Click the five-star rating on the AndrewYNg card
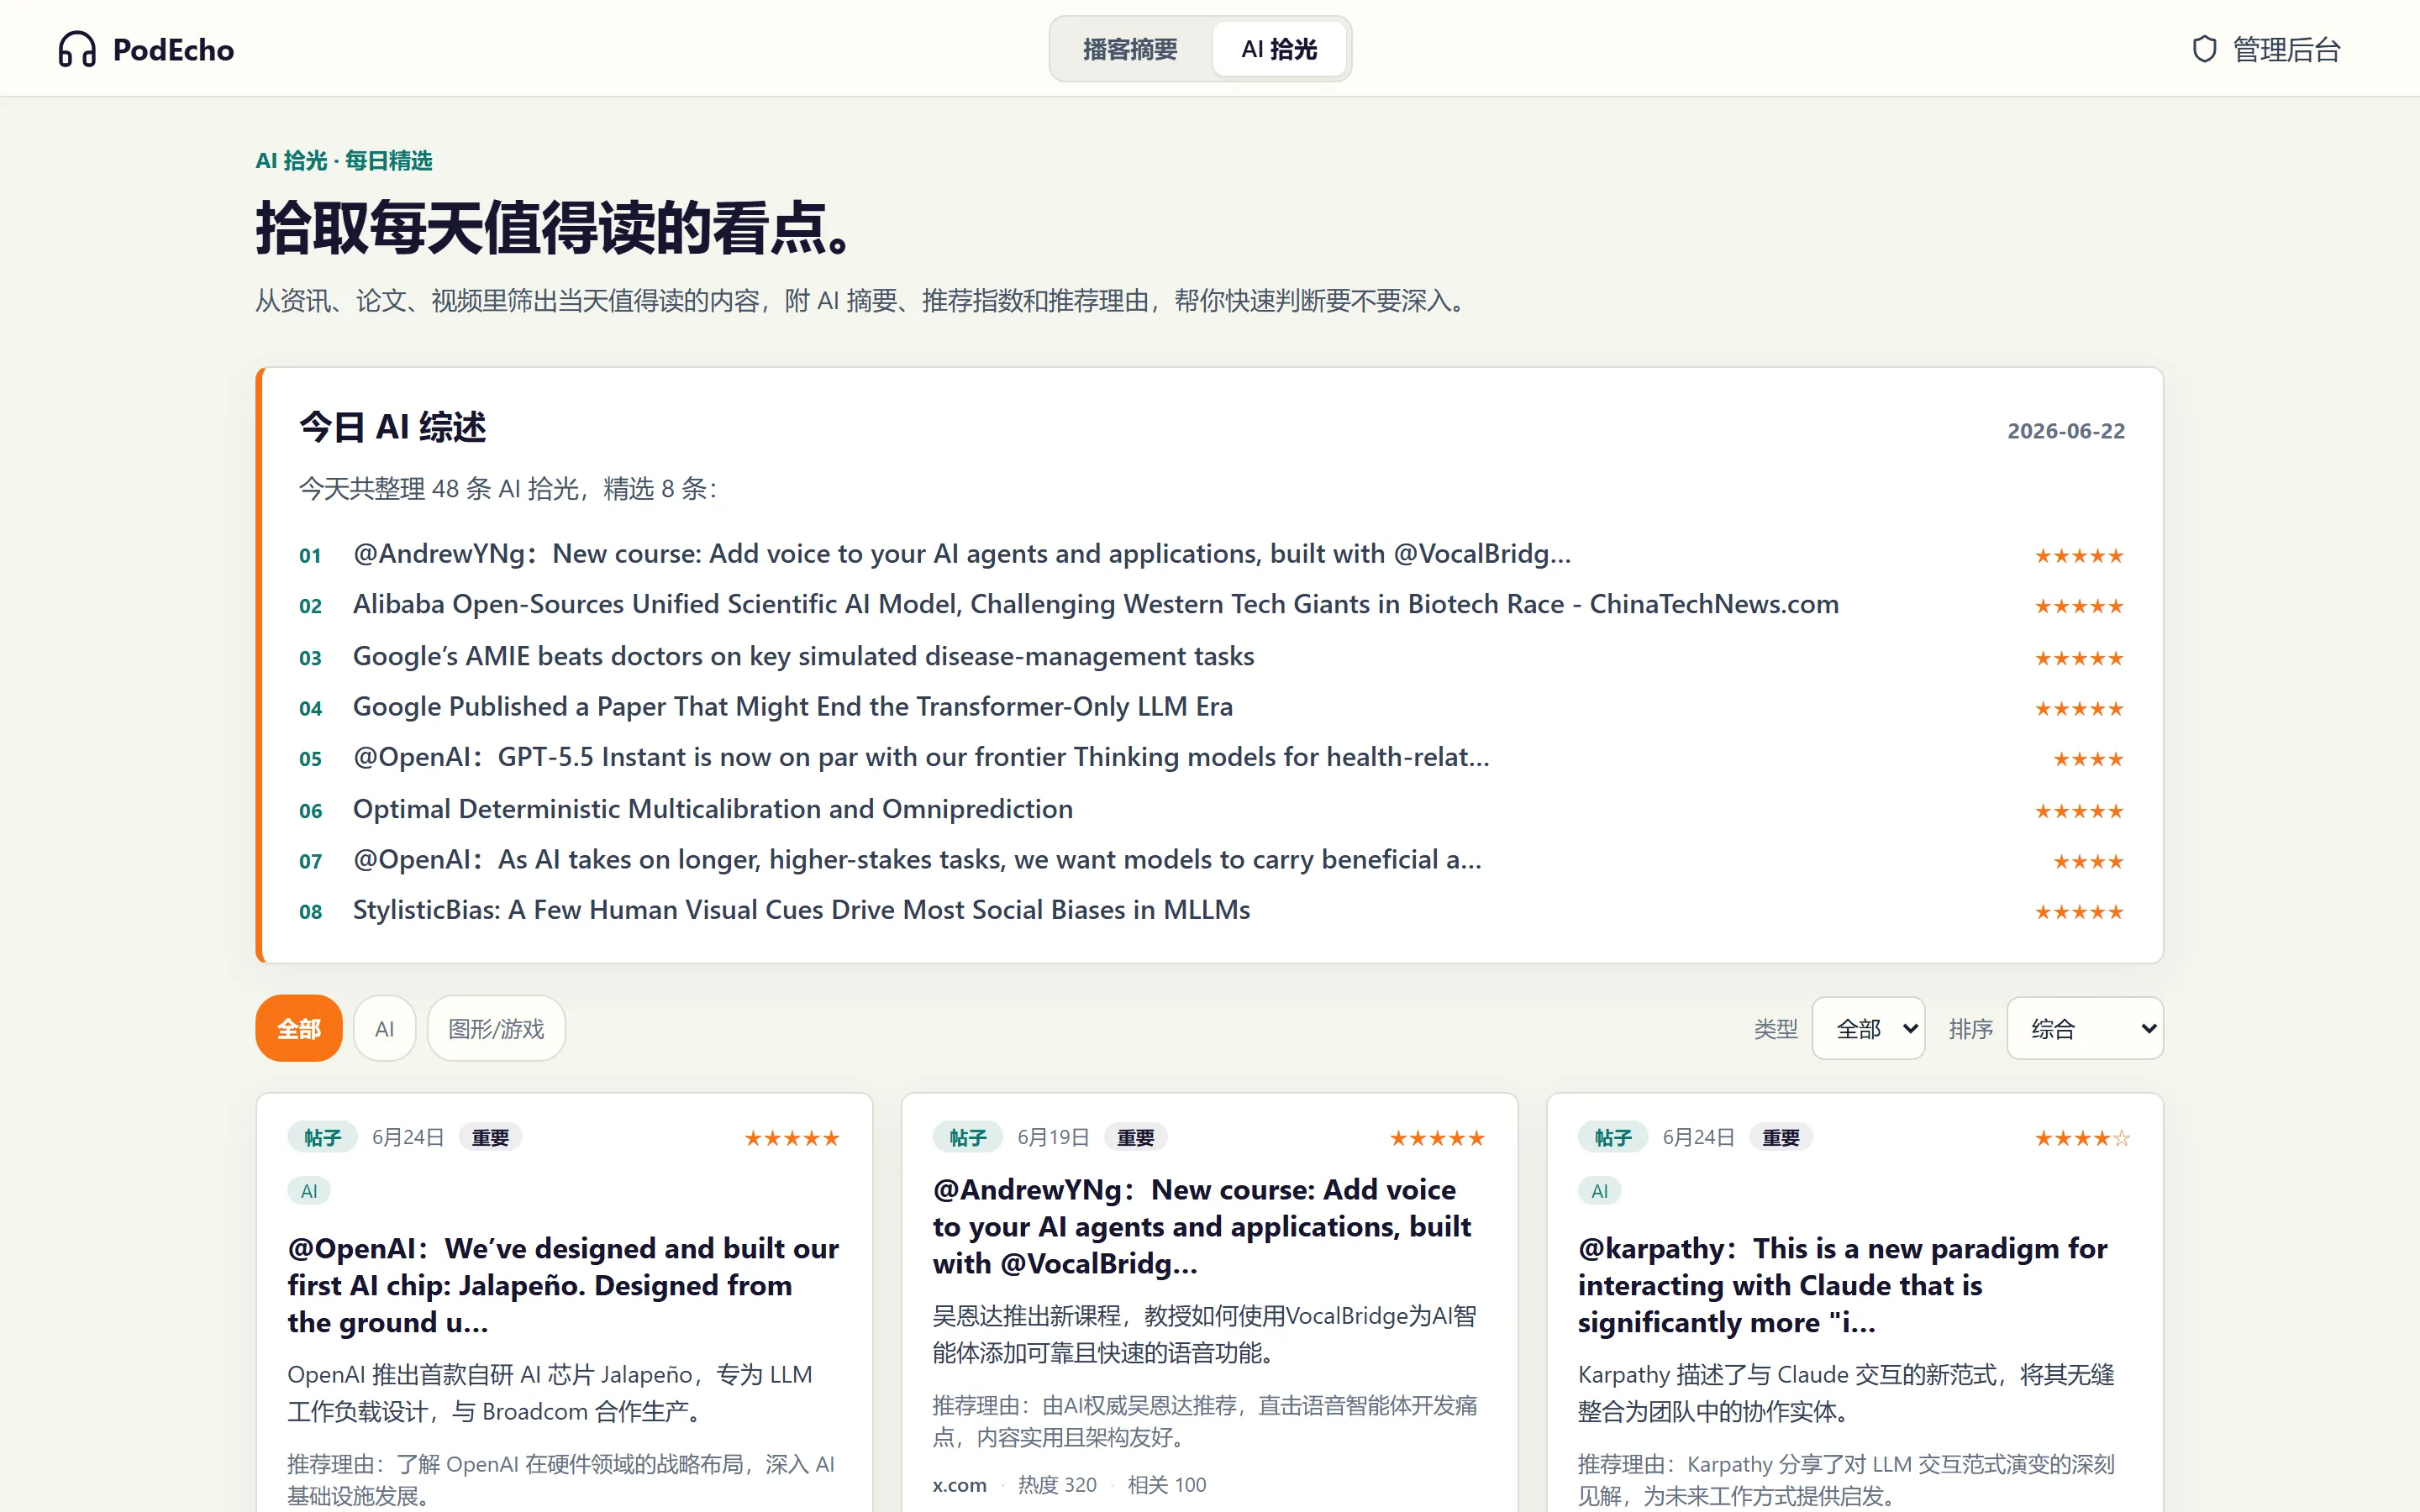This screenshot has height=1512, width=2420. pos(1437,1138)
